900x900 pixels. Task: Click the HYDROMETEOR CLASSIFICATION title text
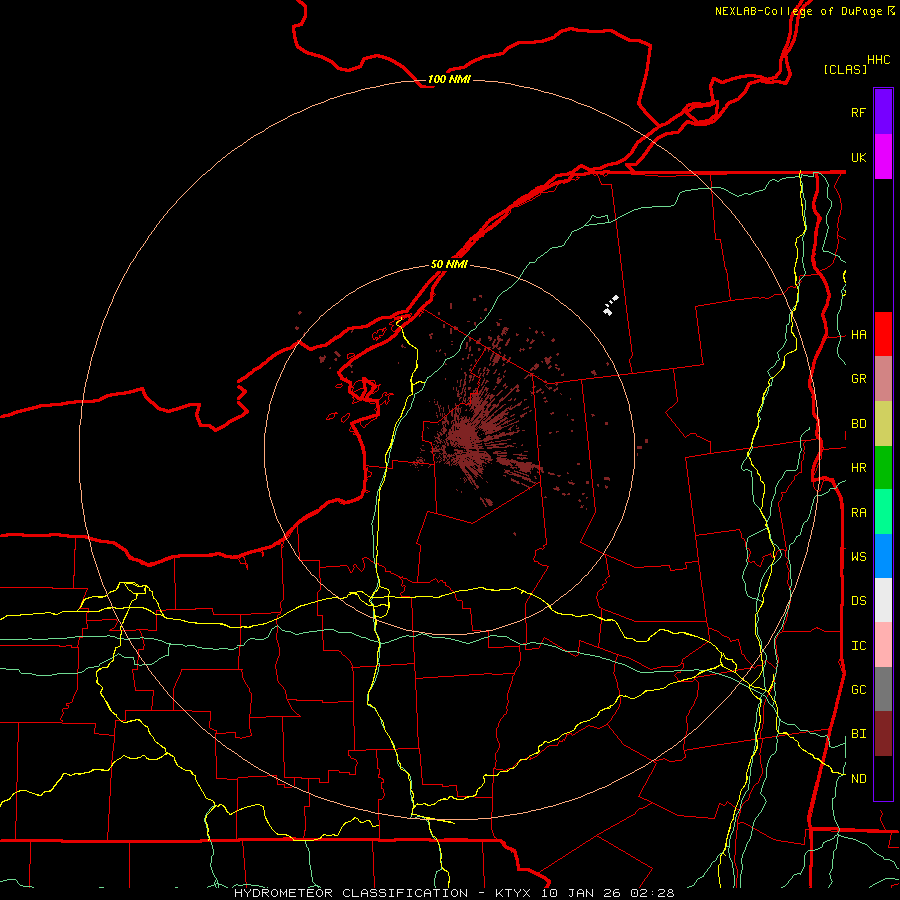pos(351,893)
